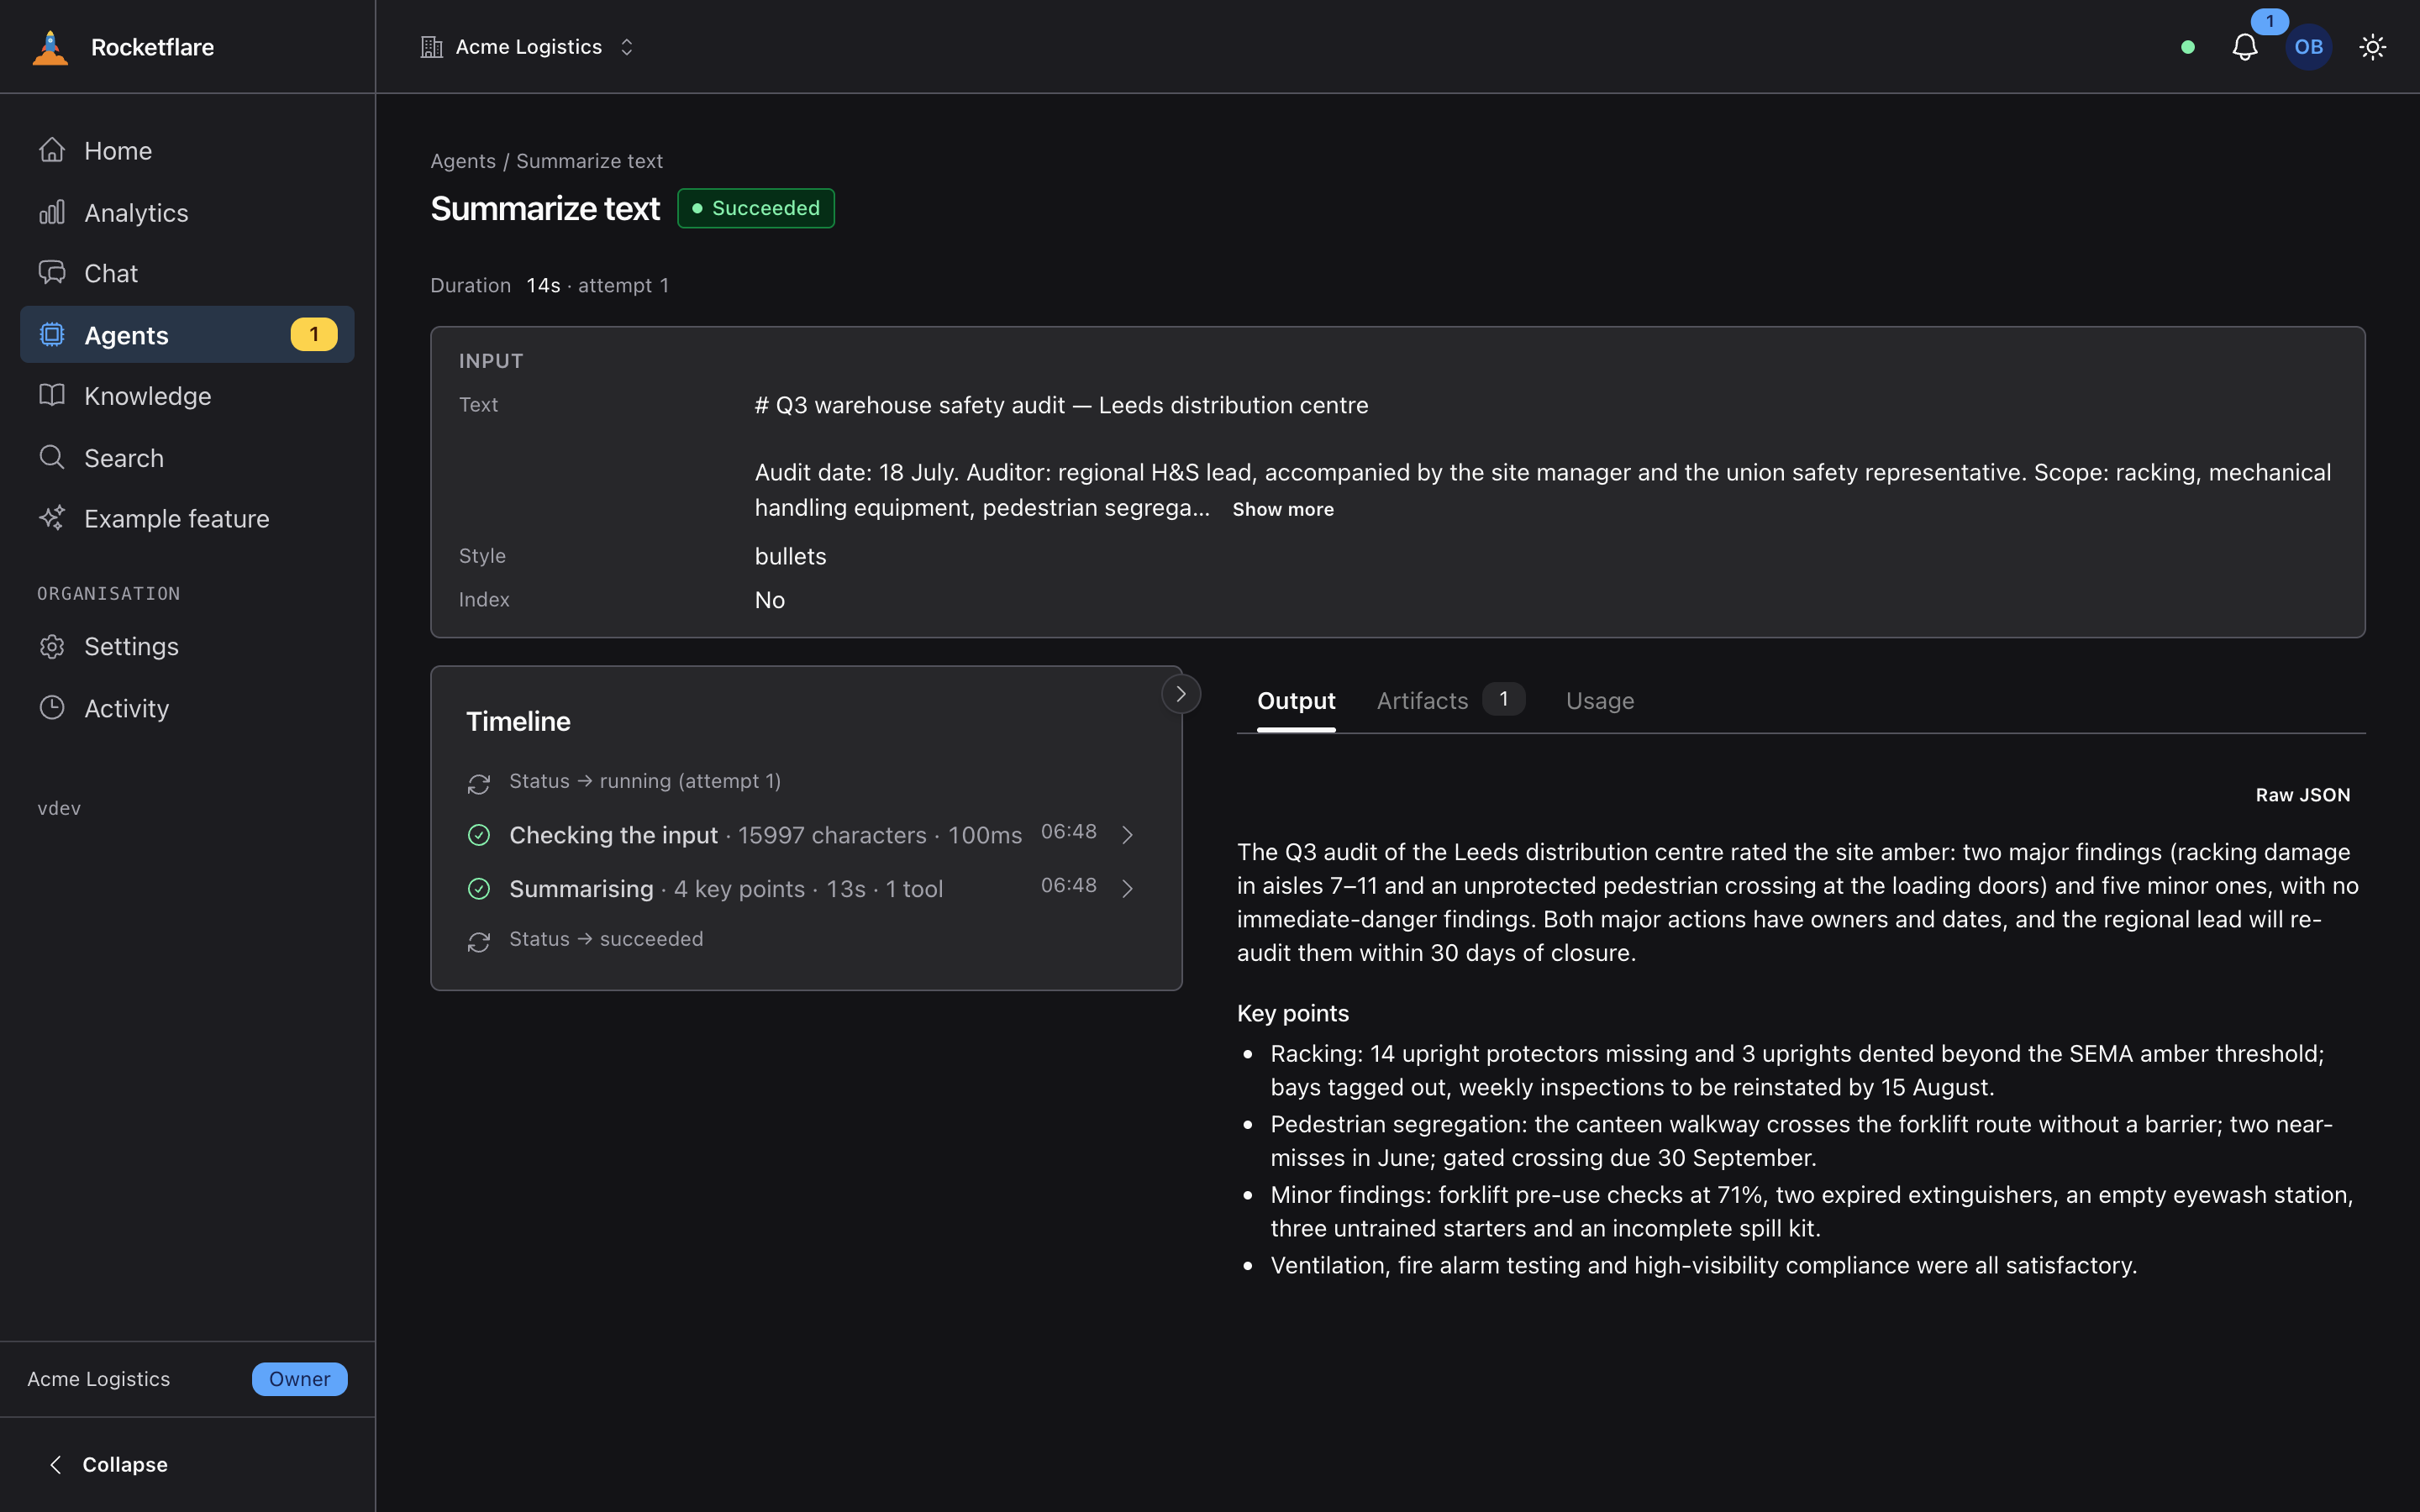Click the Artifacts count badge
The image size is (2420, 1512).
(x=1504, y=699)
